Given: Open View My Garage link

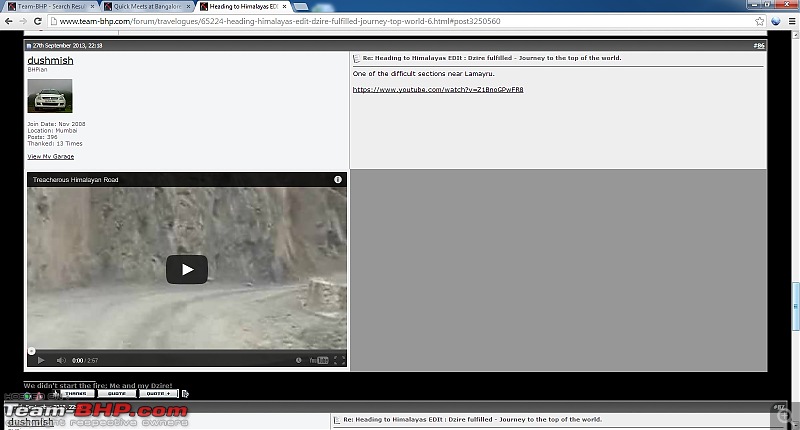Looking at the screenshot, I should (x=51, y=157).
